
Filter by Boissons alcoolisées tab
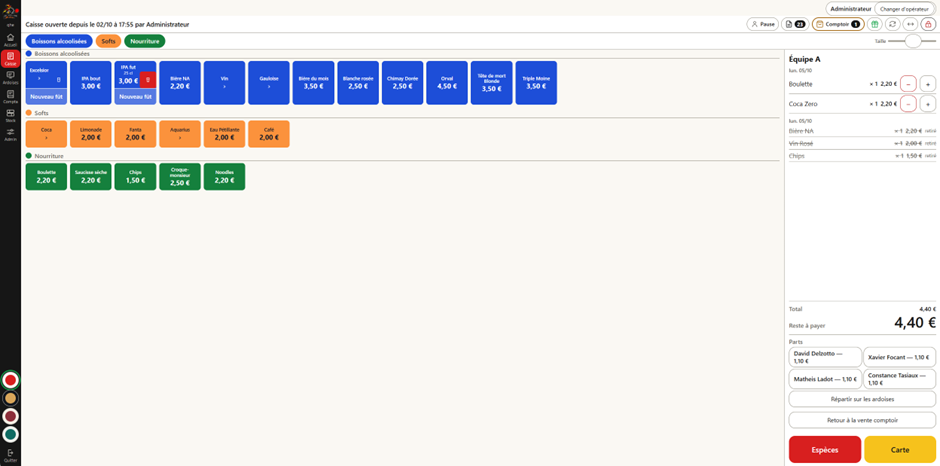click(59, 41)
